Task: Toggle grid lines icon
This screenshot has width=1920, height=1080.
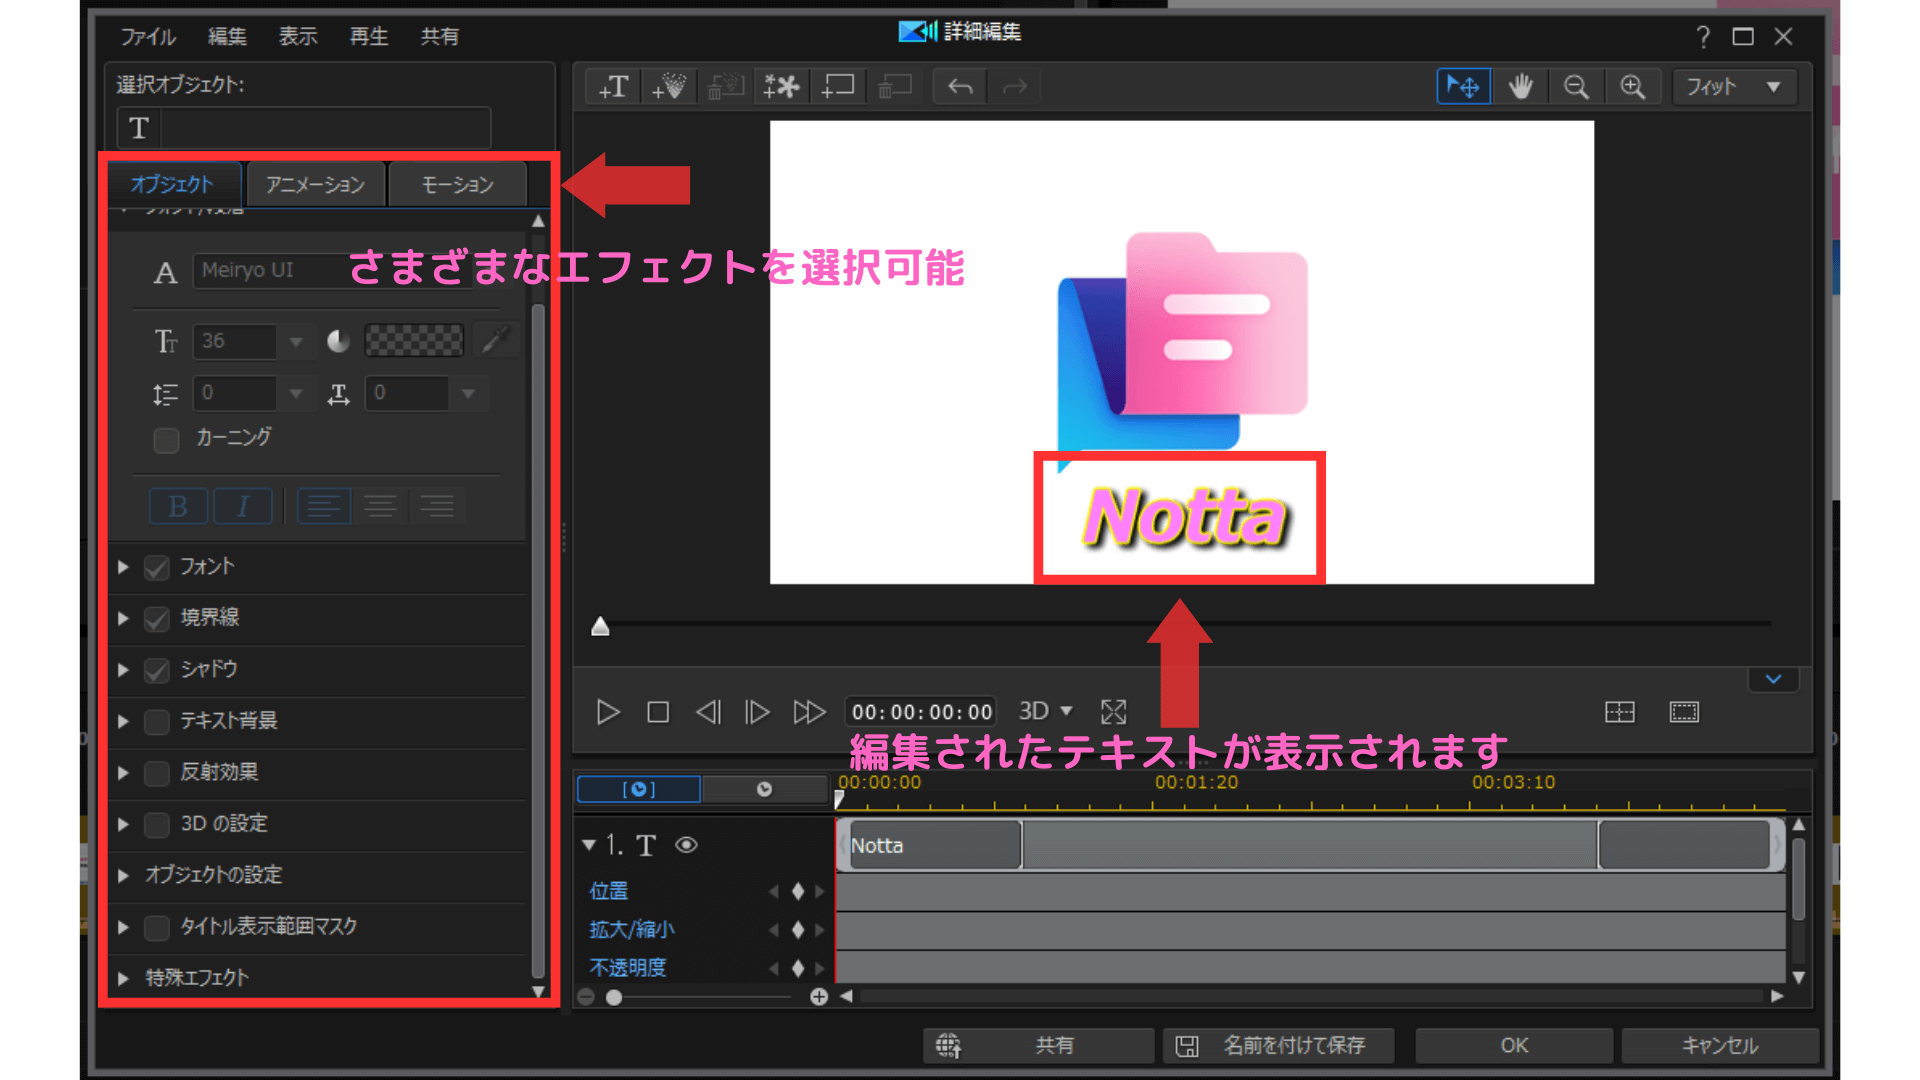Action: tap(1620, 712)
